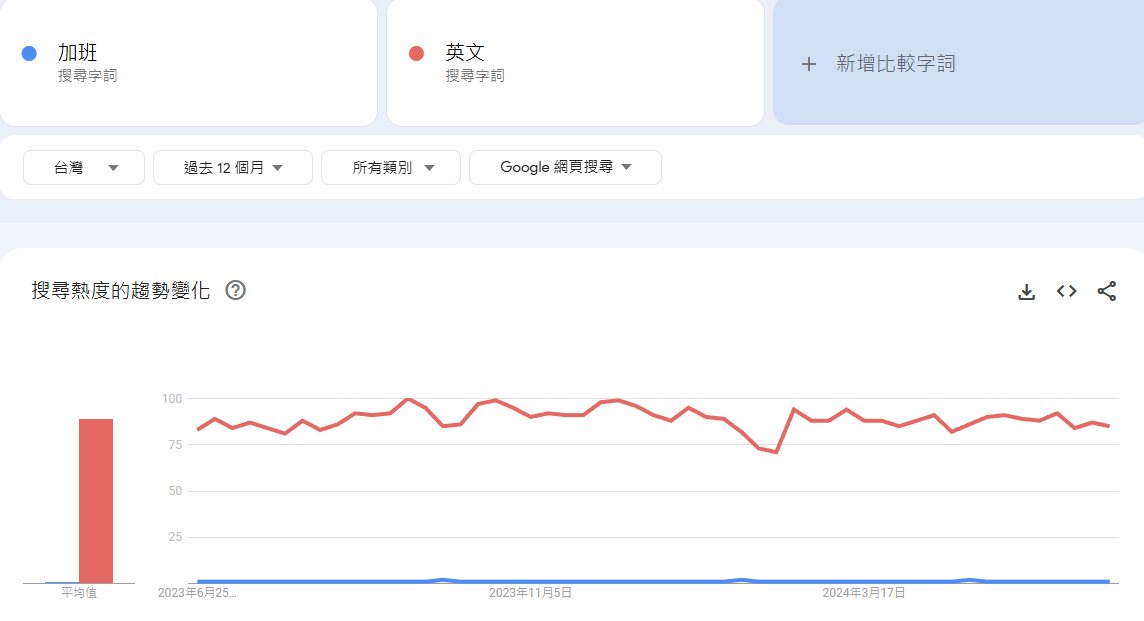Open the 所有類別 category dropdown
This screenshot has height=621, width=1144.
pyautogui.click(x=391, y=168)
